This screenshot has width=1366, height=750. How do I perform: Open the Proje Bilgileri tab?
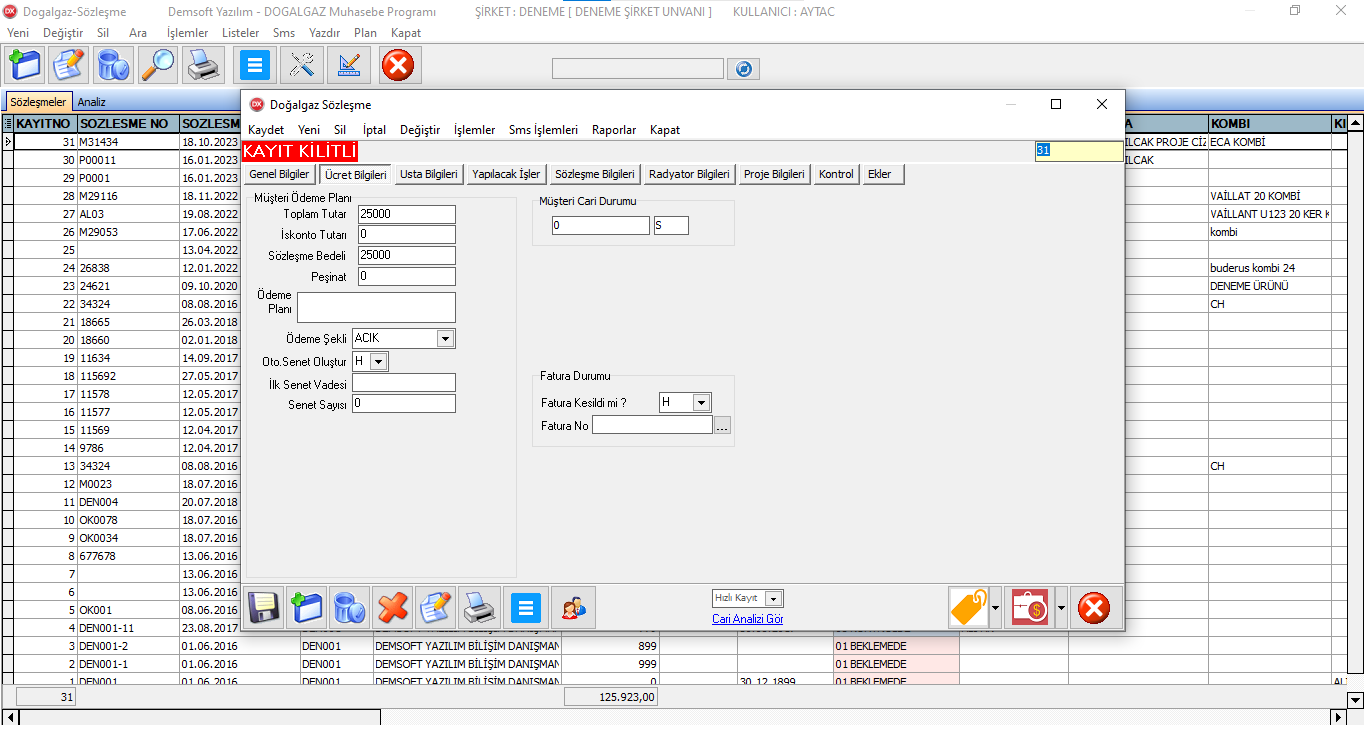click(774, 174)
